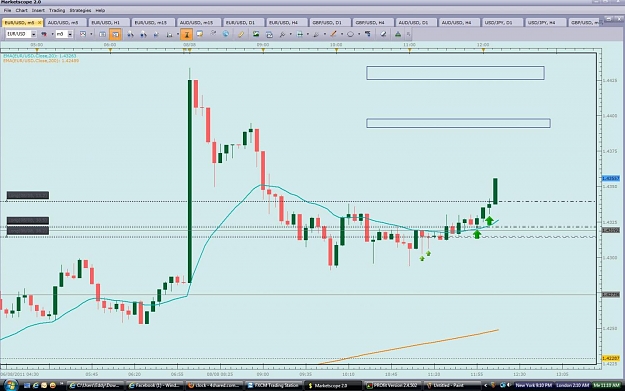
Task: Open the Strategies menu
Action: (x=80, y=10)
